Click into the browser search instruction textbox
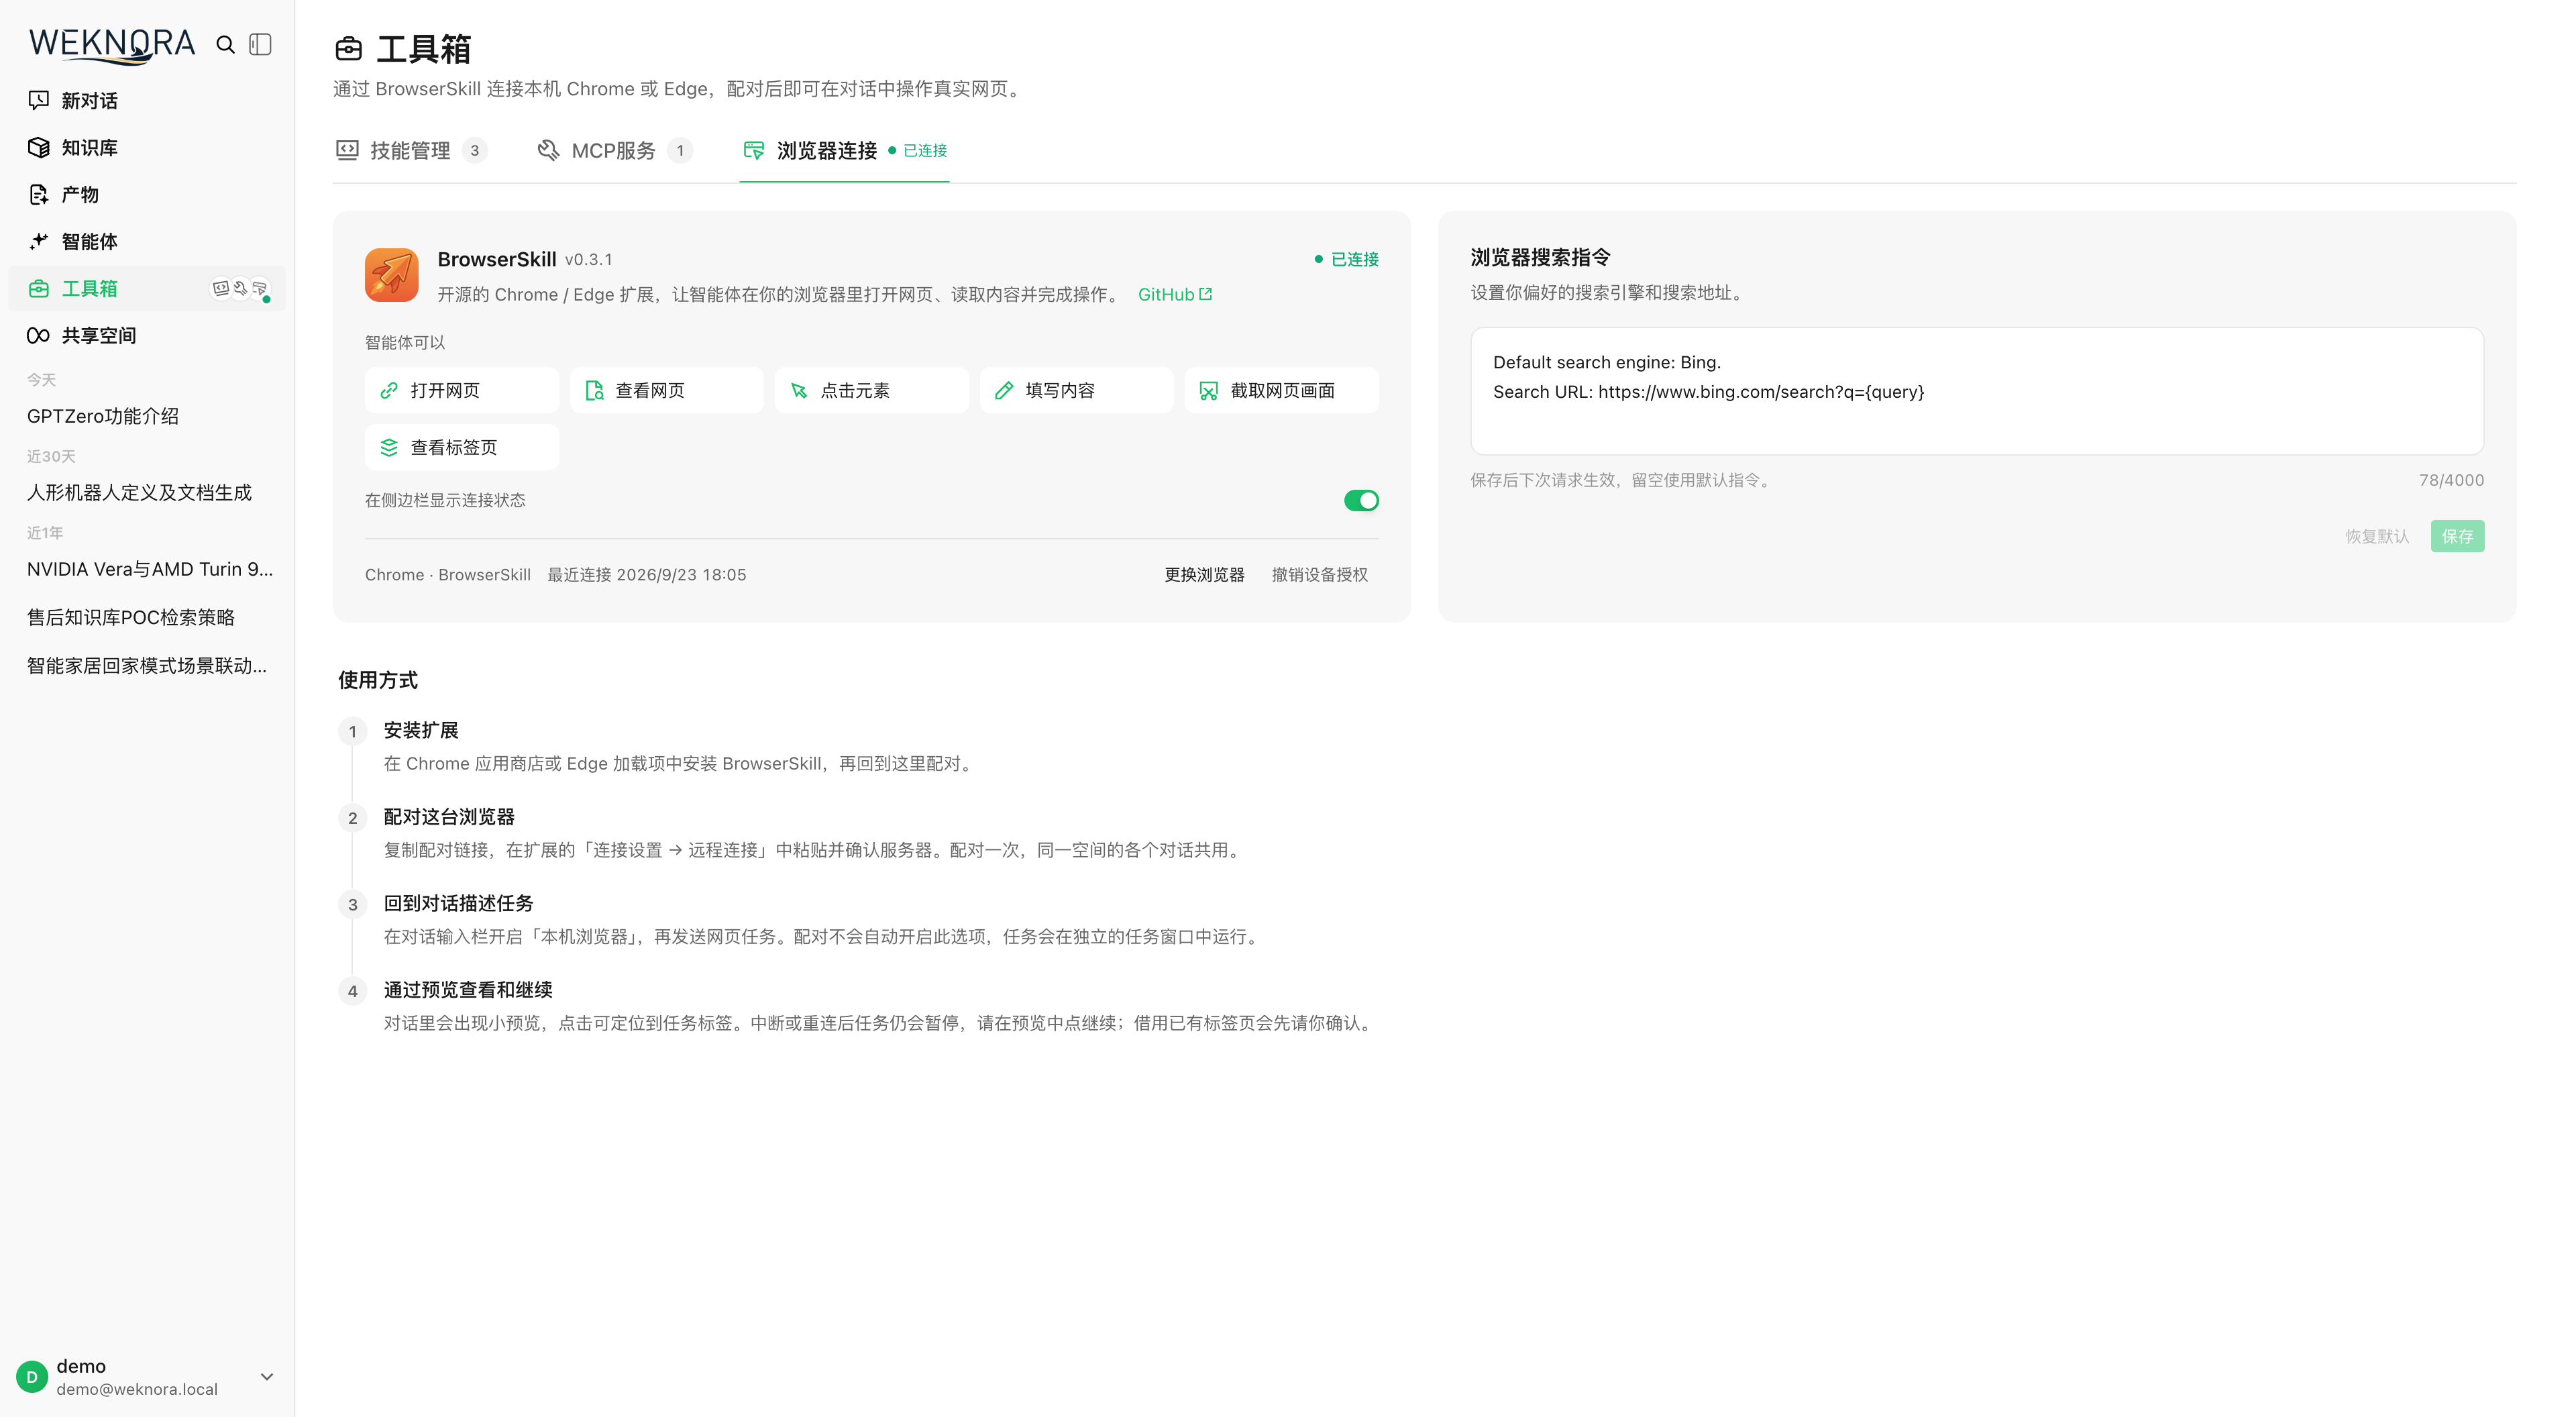 pyautogui.click(x=1977, y=391)
